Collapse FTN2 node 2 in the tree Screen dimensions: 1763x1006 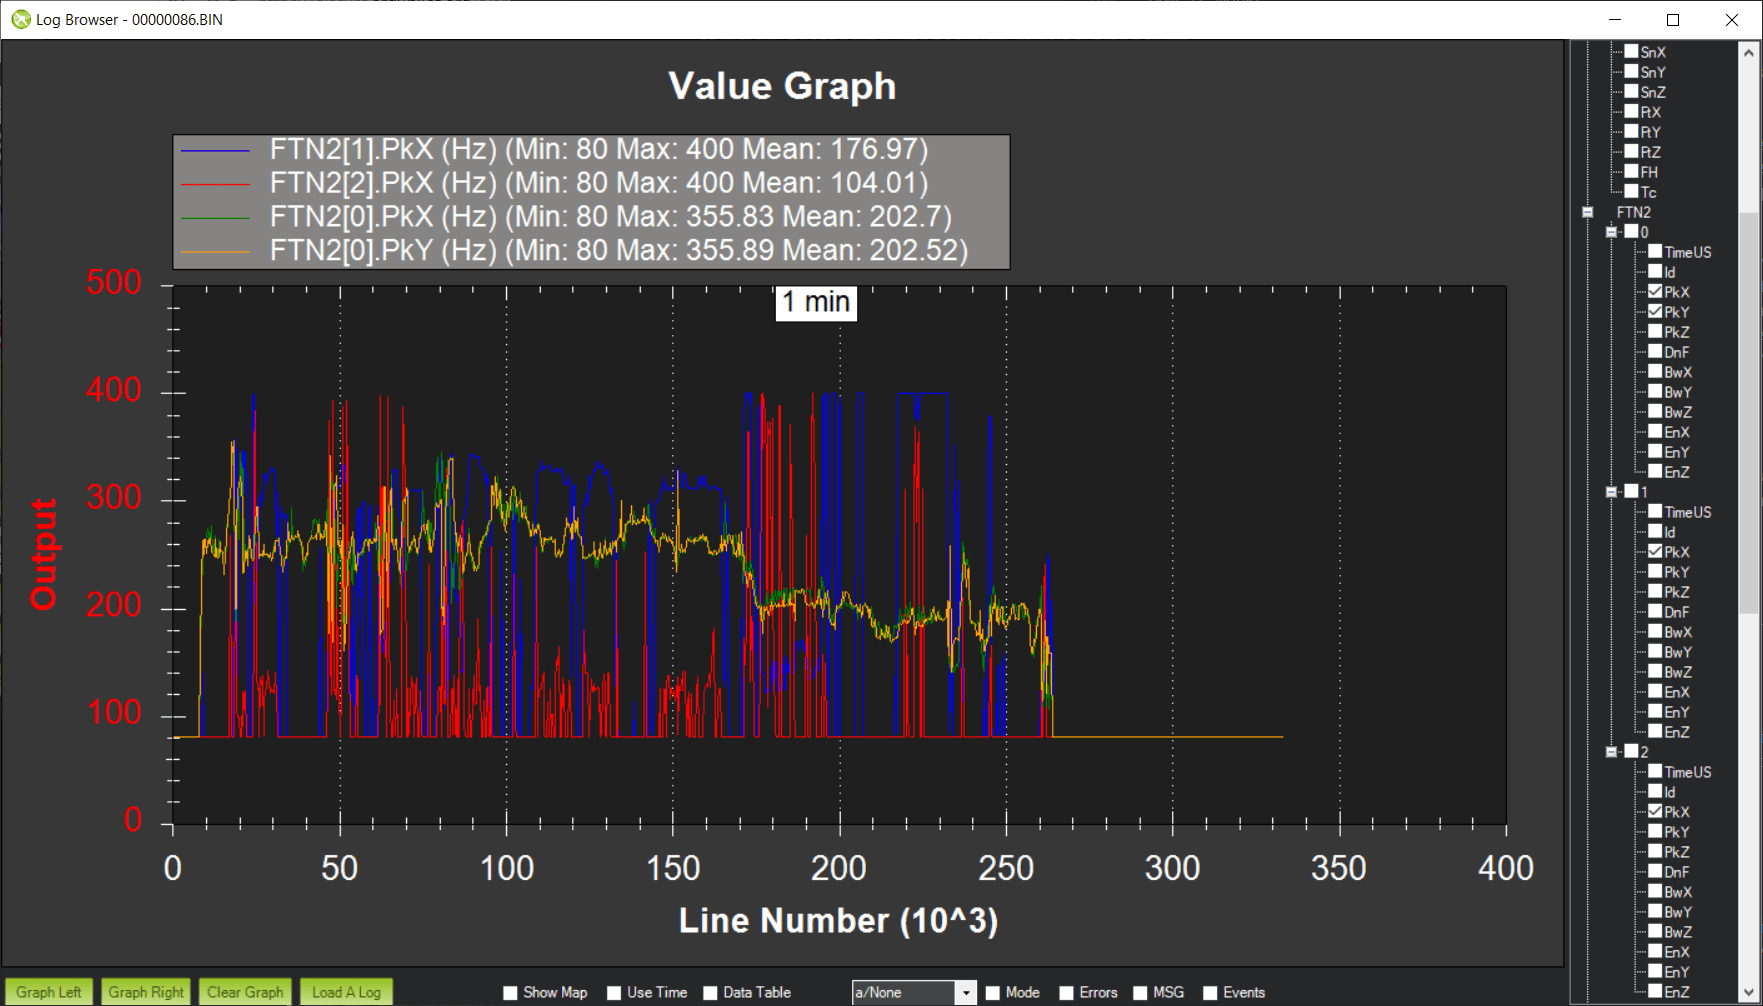pyautogui.click(x=1612, y=751)
